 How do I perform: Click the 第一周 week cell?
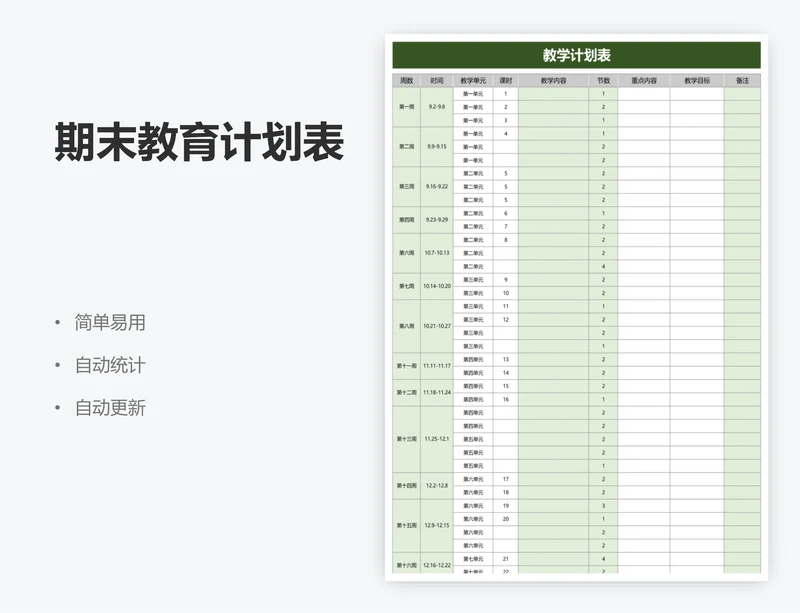407,107
